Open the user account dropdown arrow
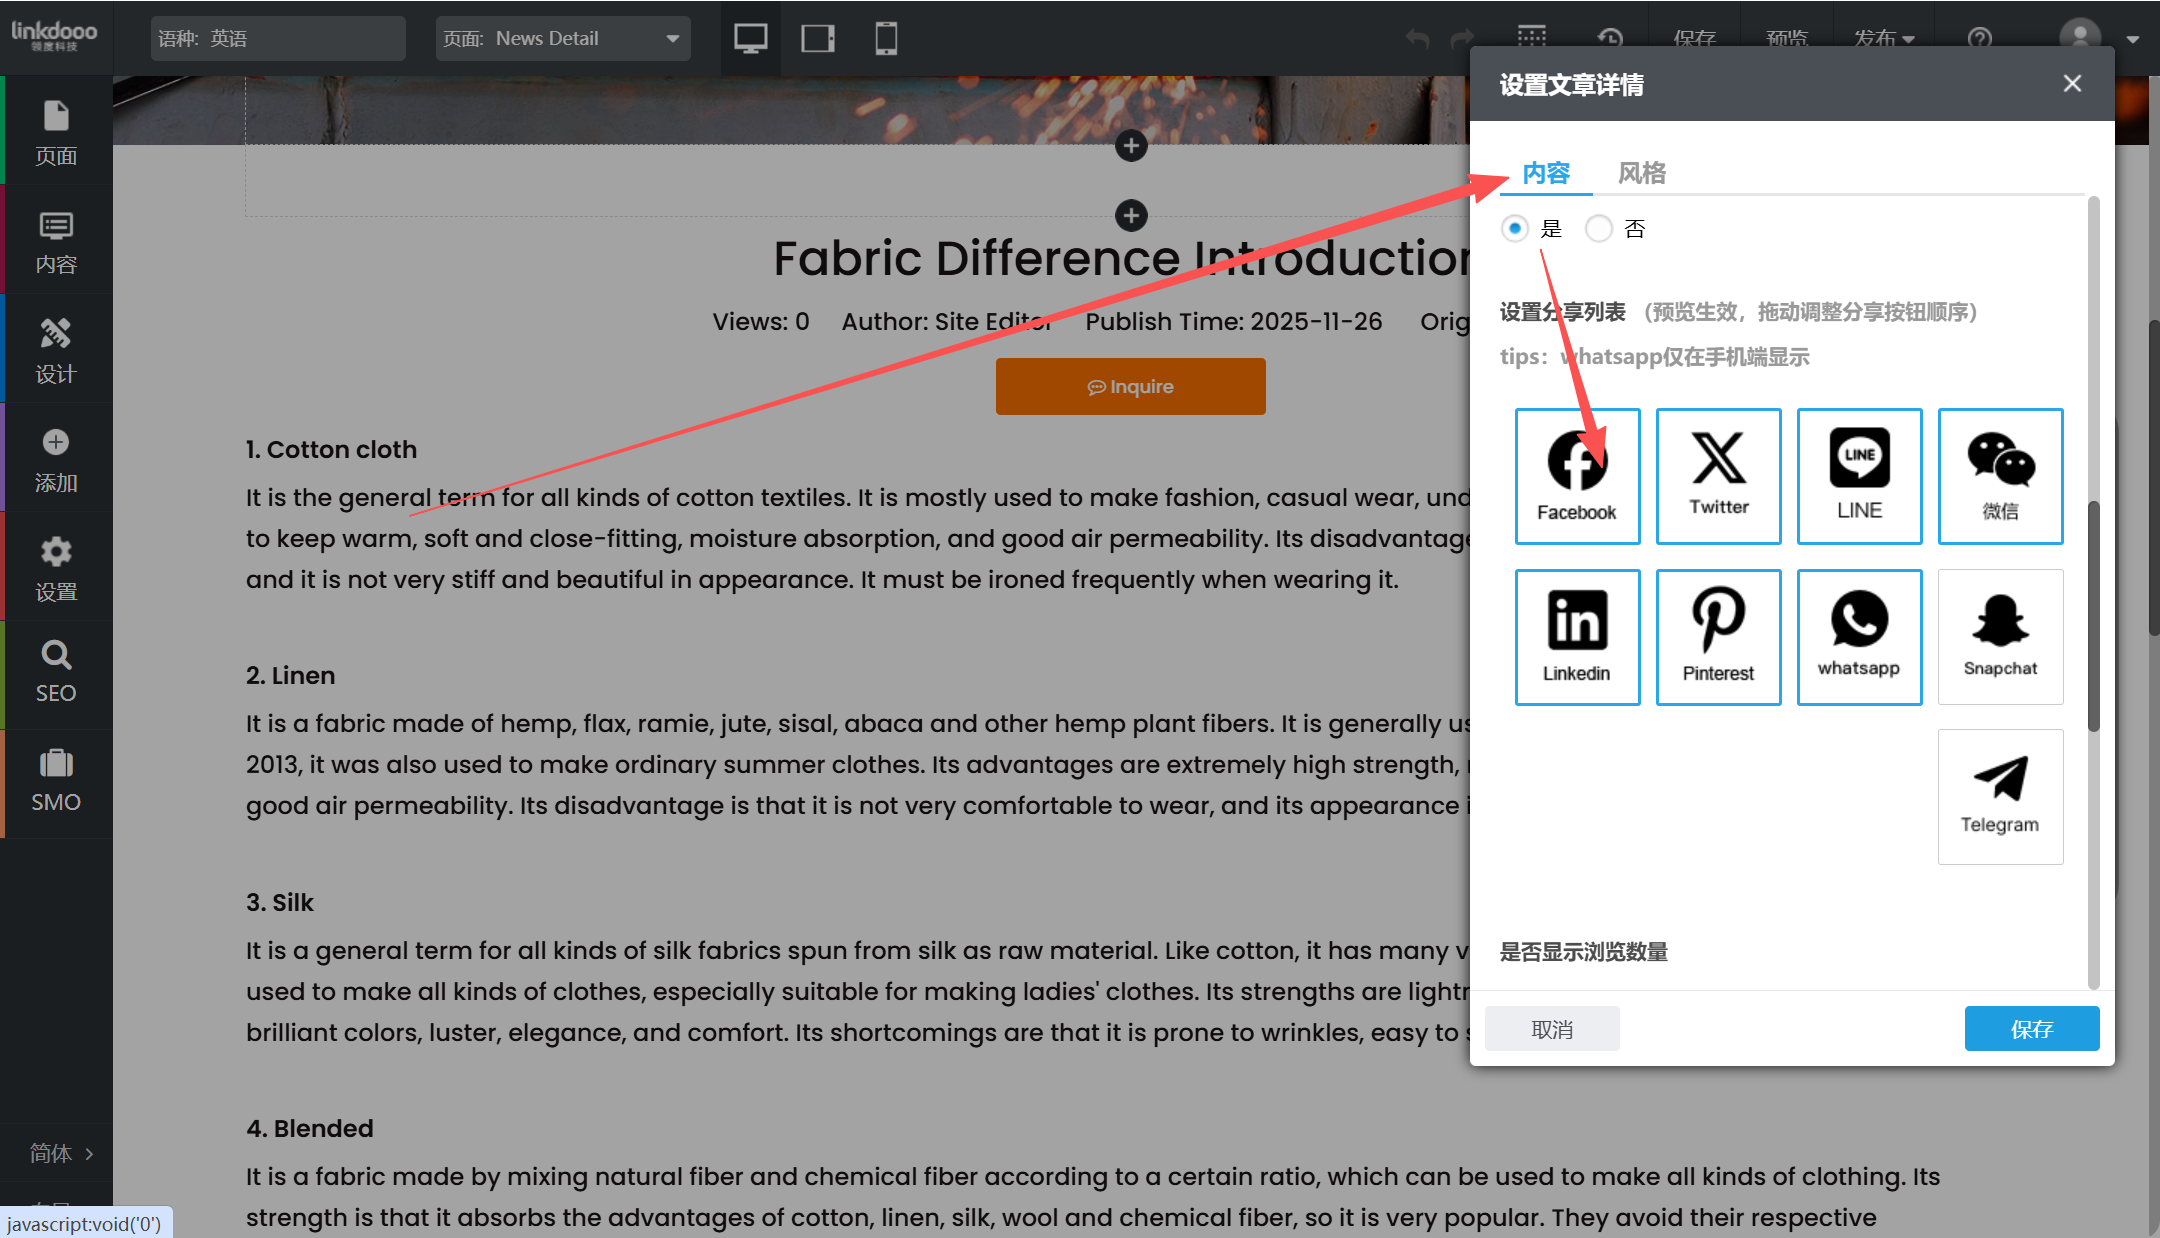2160x1238 pixels. coord(2132,39)
